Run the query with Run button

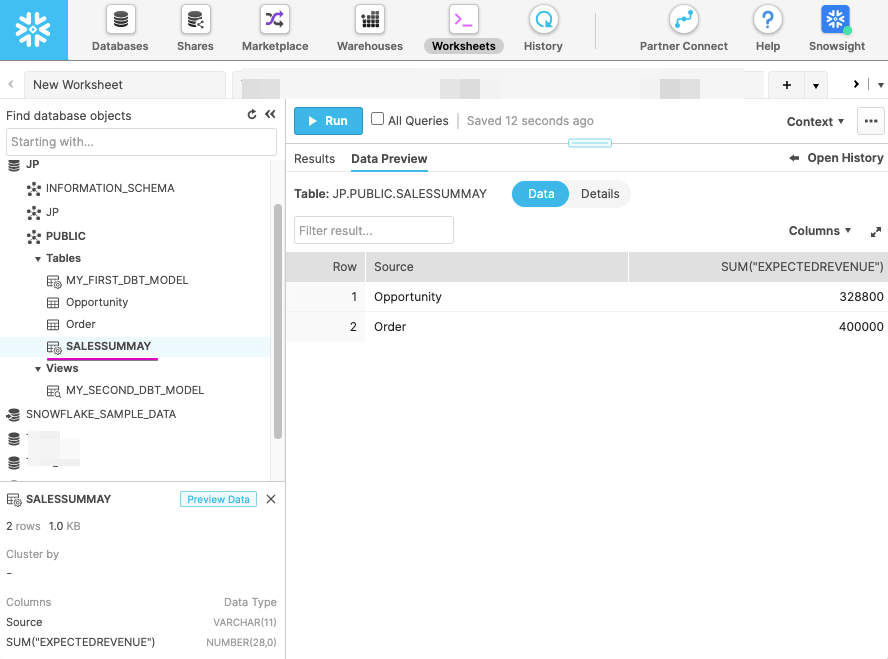tap(328, 121)
